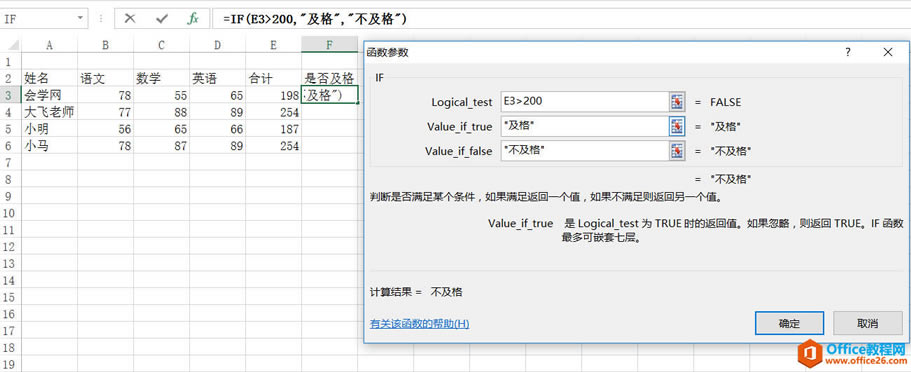The height and width of the screenshot is (372, 911).
Task: Click 大飞老师's 语文 score 77
Action: click(x=105, y=112)
